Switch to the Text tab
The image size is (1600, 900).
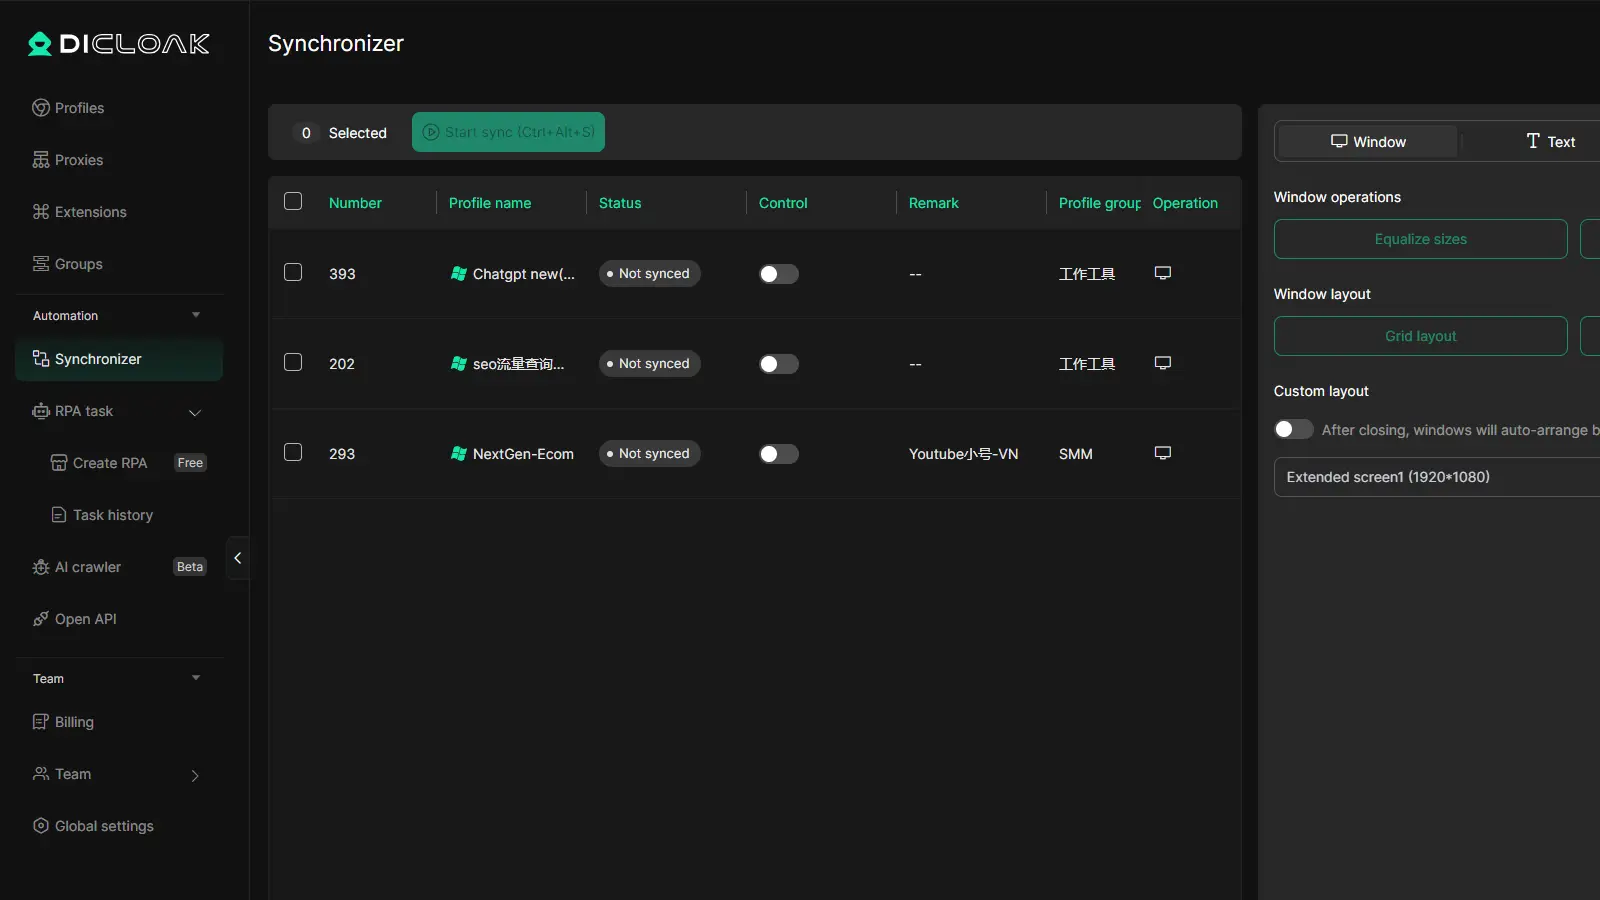coord(1549,142)
